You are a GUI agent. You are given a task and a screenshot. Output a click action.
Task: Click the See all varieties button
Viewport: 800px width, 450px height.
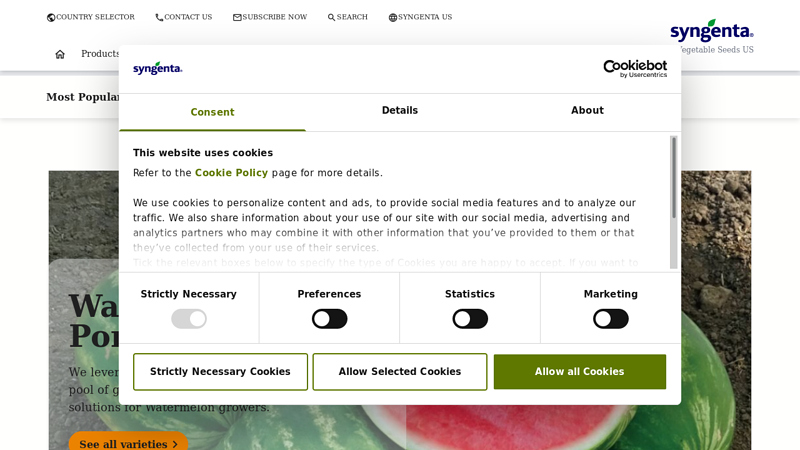coord(129,443)
